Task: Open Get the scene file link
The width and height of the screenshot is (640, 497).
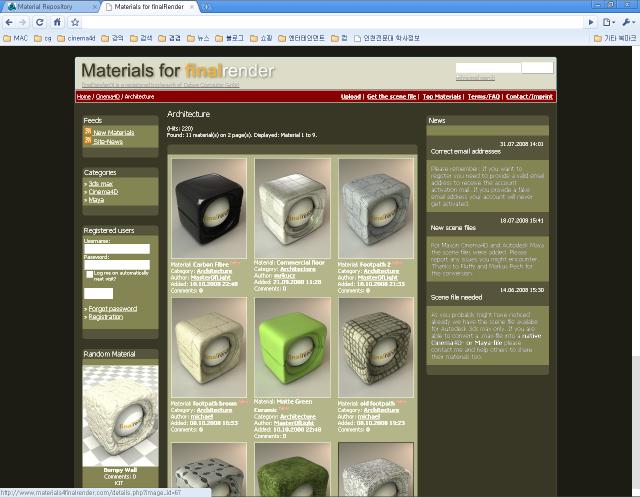Action: coord(391,97)
